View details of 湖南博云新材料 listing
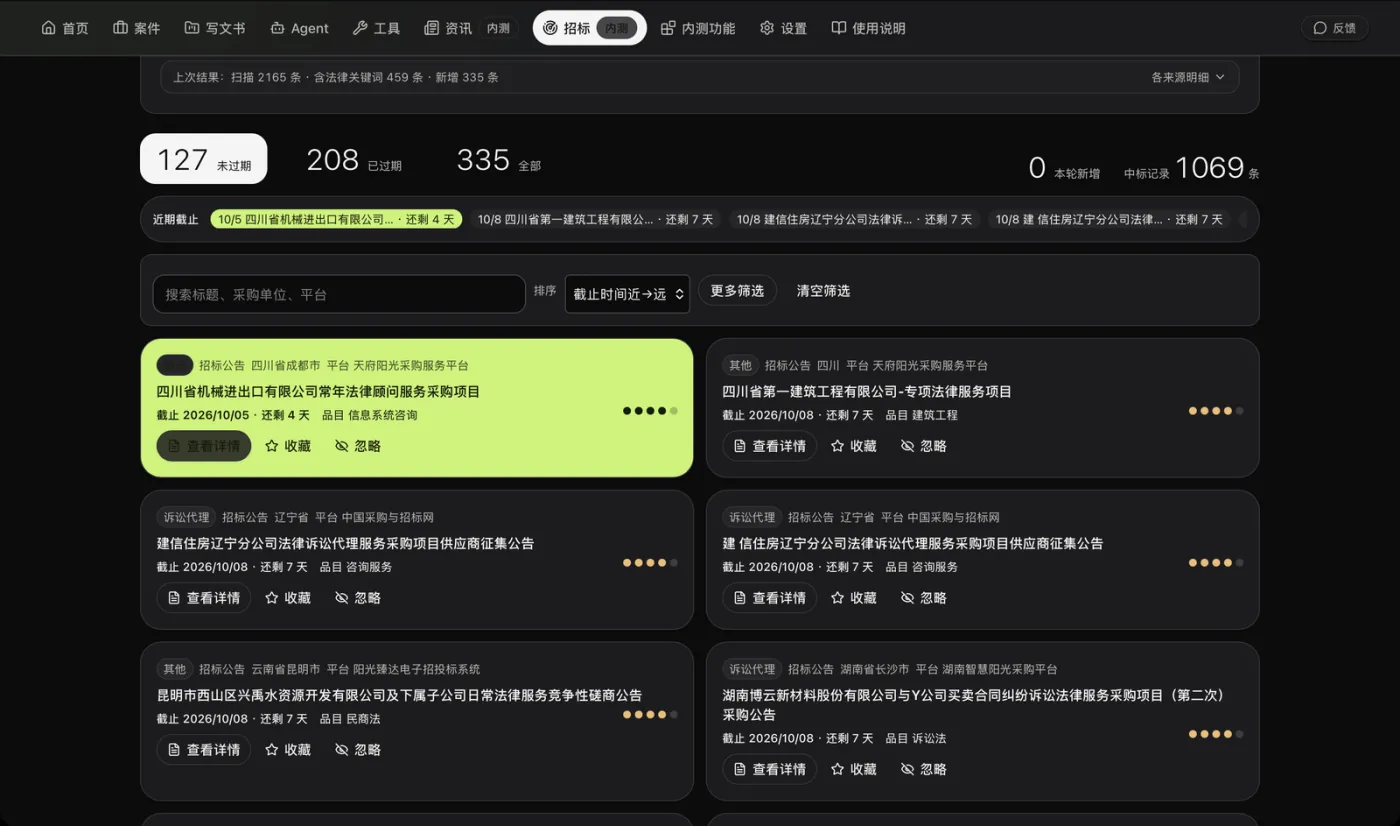1400x826 pixels. click(769, 770)
